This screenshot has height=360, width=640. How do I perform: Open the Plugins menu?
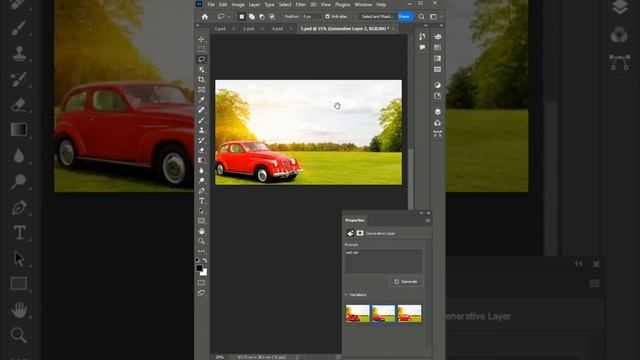(342, 4)
